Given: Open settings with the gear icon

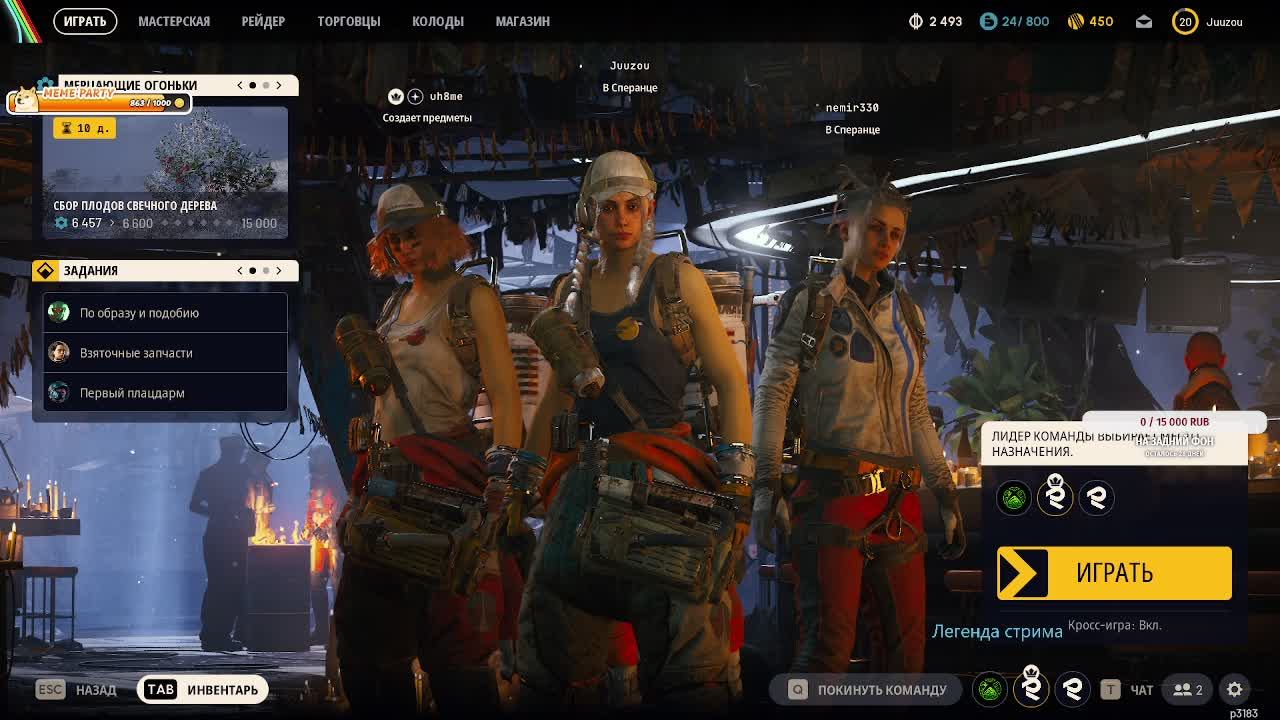Looking at the screenshot, I should (1235, 689).
